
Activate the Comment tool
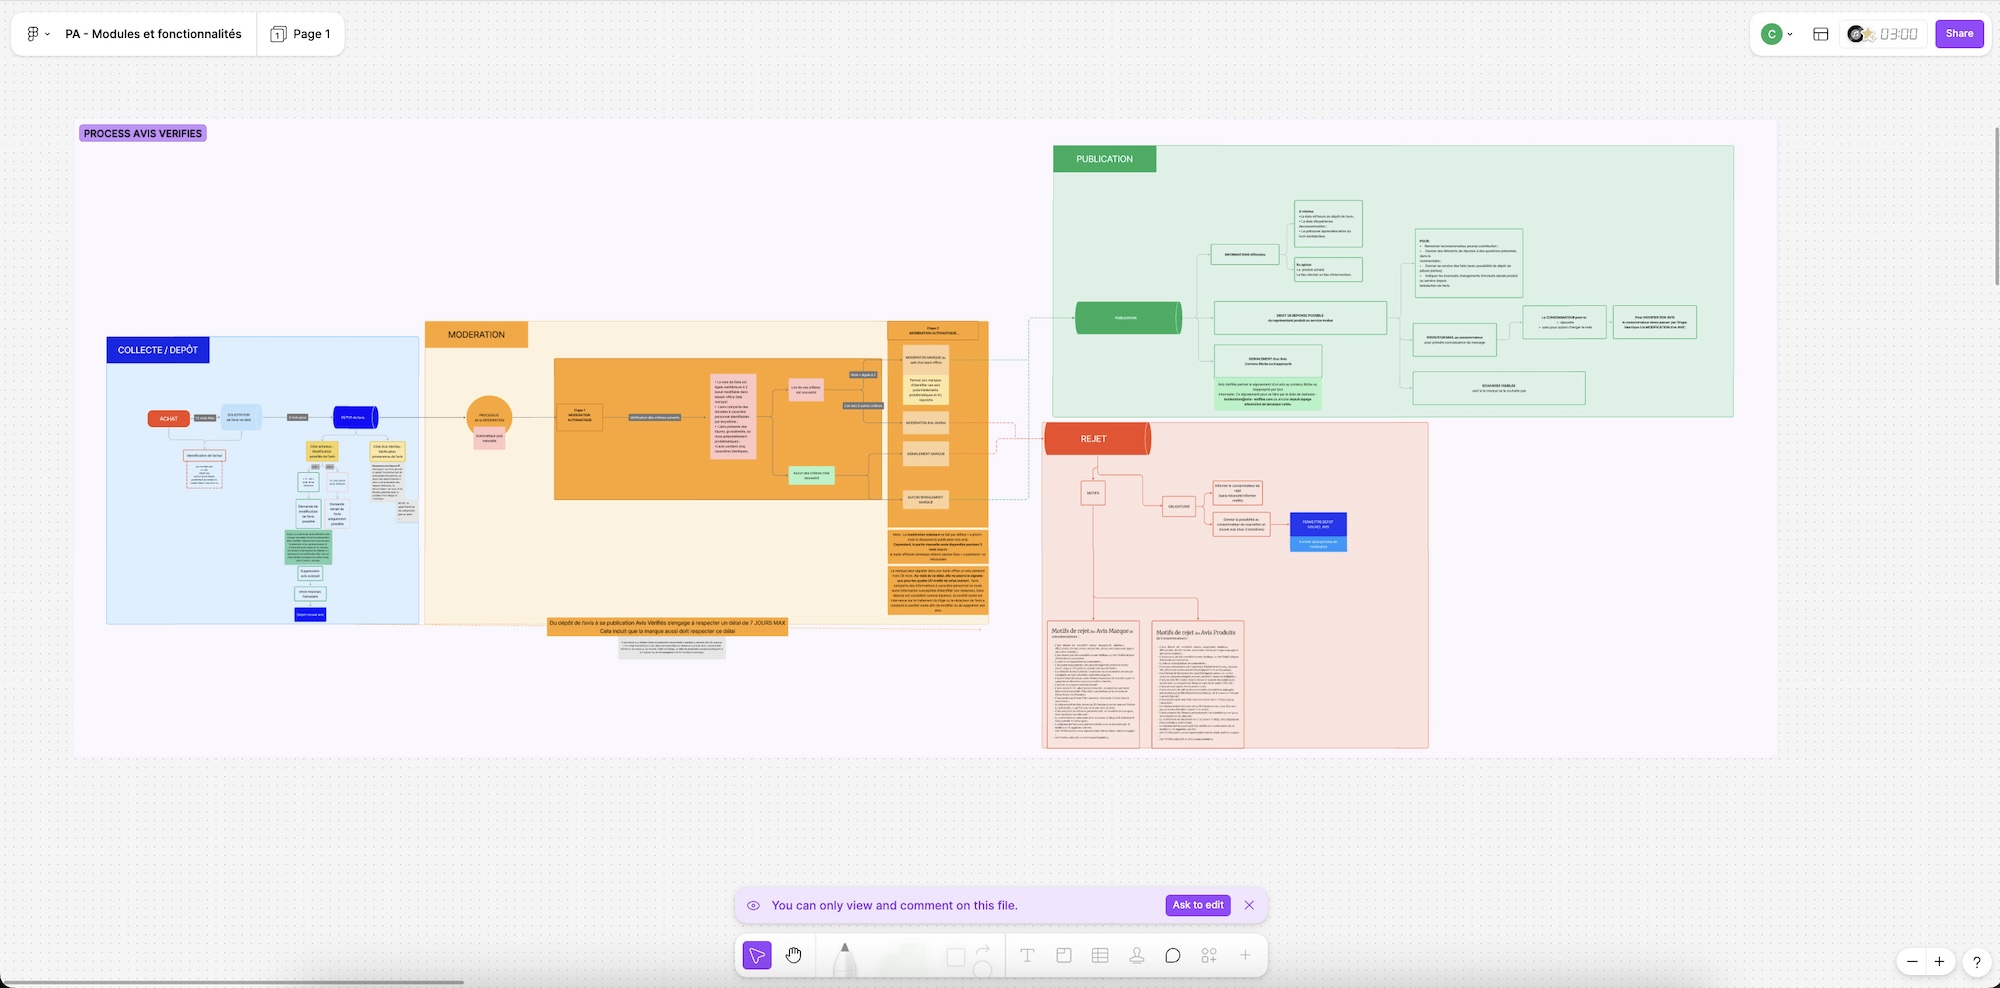[1173, 956]
